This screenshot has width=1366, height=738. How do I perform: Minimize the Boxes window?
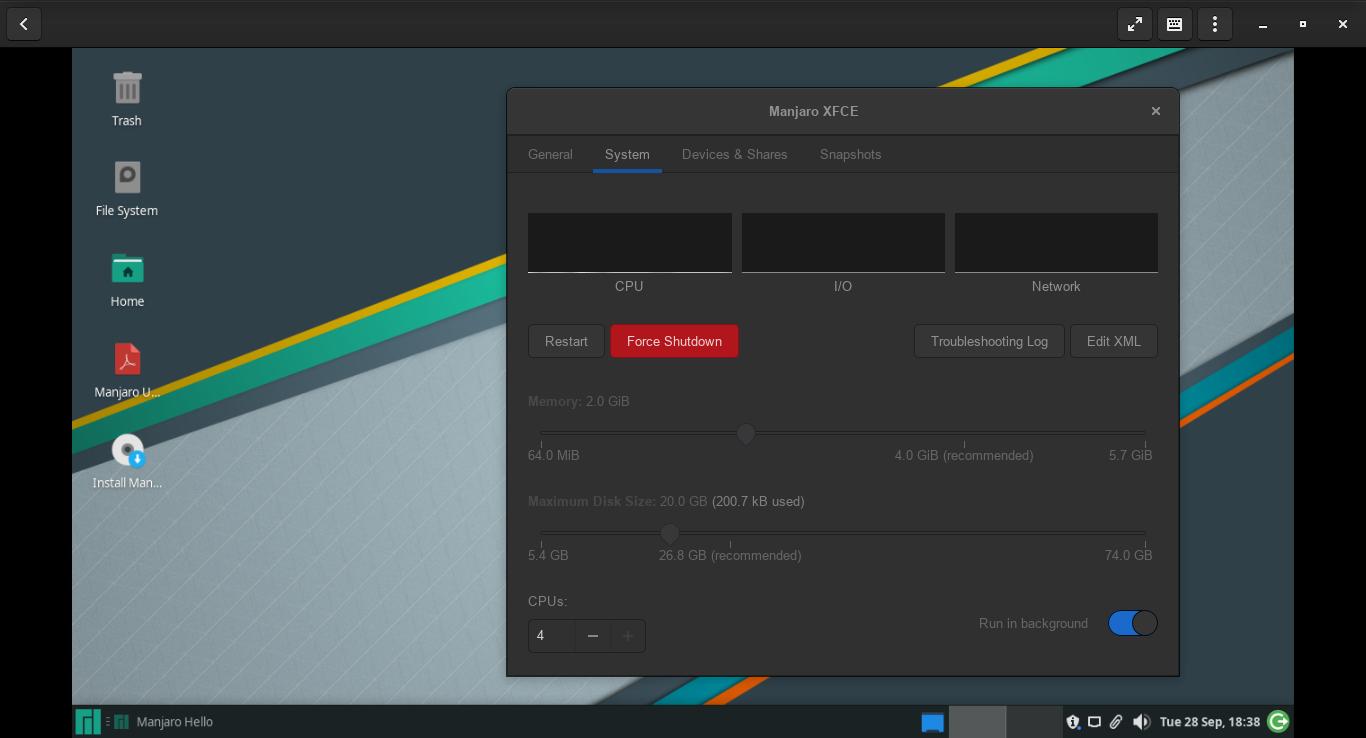(1263, 24)
